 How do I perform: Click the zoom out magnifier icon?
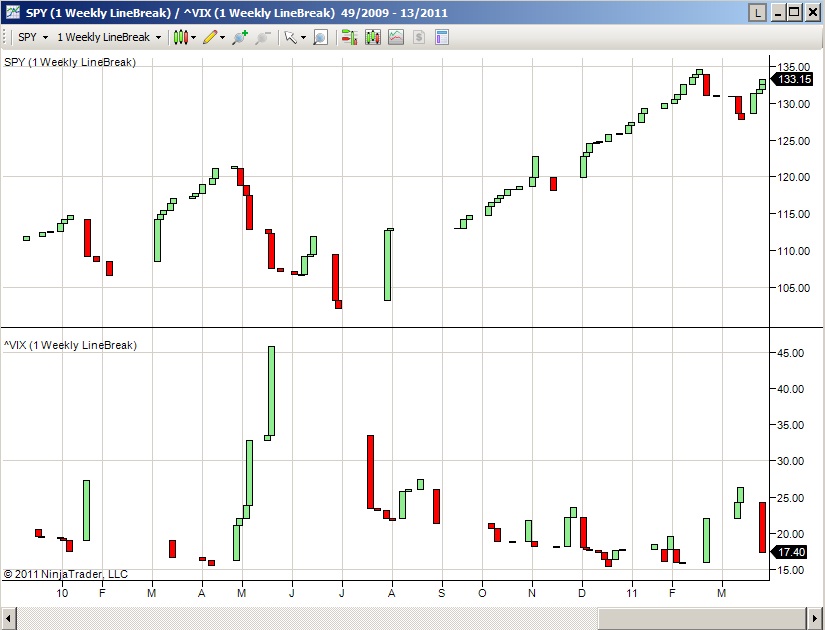[263, 37]
